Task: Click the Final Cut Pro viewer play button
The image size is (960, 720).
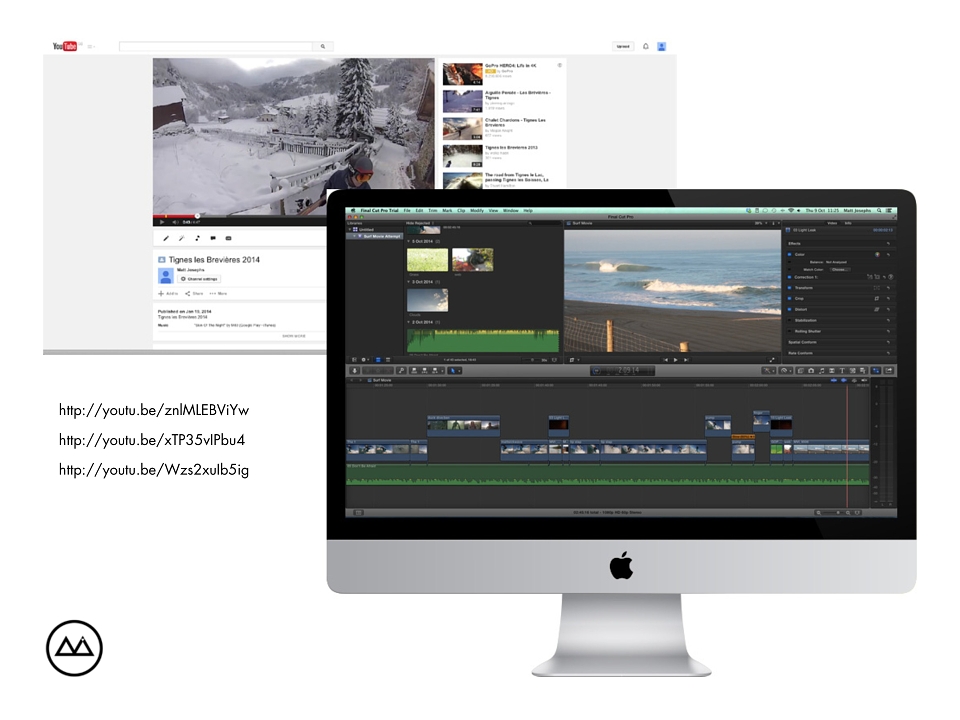Action: (x=675, y=360)
